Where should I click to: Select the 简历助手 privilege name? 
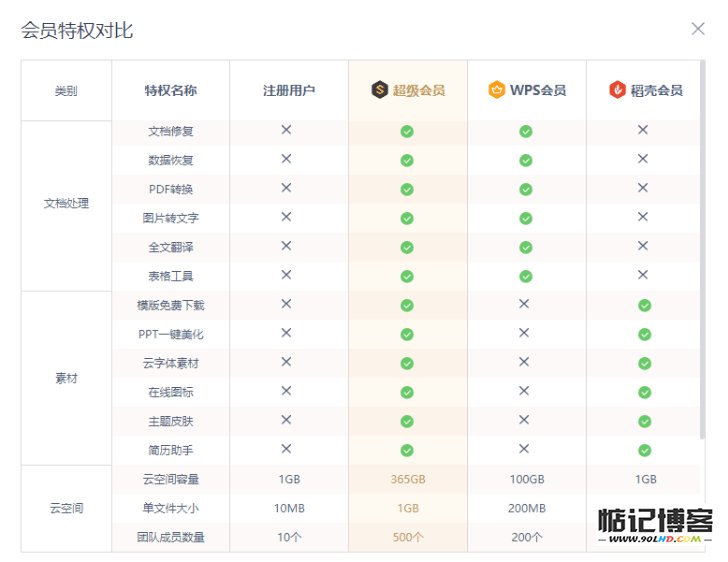[170, 450]
